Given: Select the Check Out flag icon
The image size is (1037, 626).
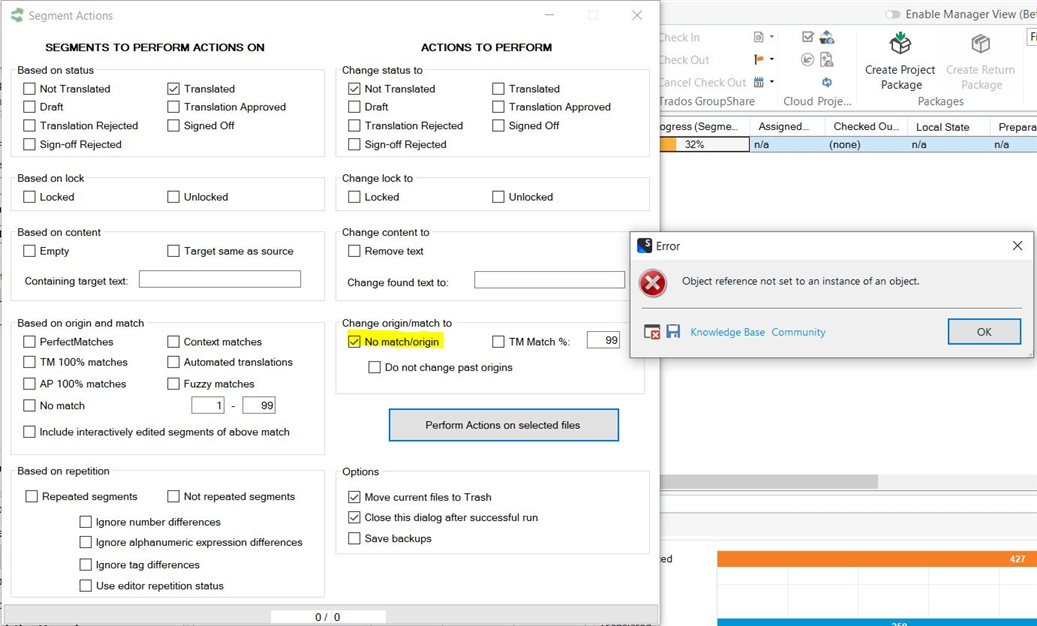Looking at the screenshot, I should click(x=758, y=60).
